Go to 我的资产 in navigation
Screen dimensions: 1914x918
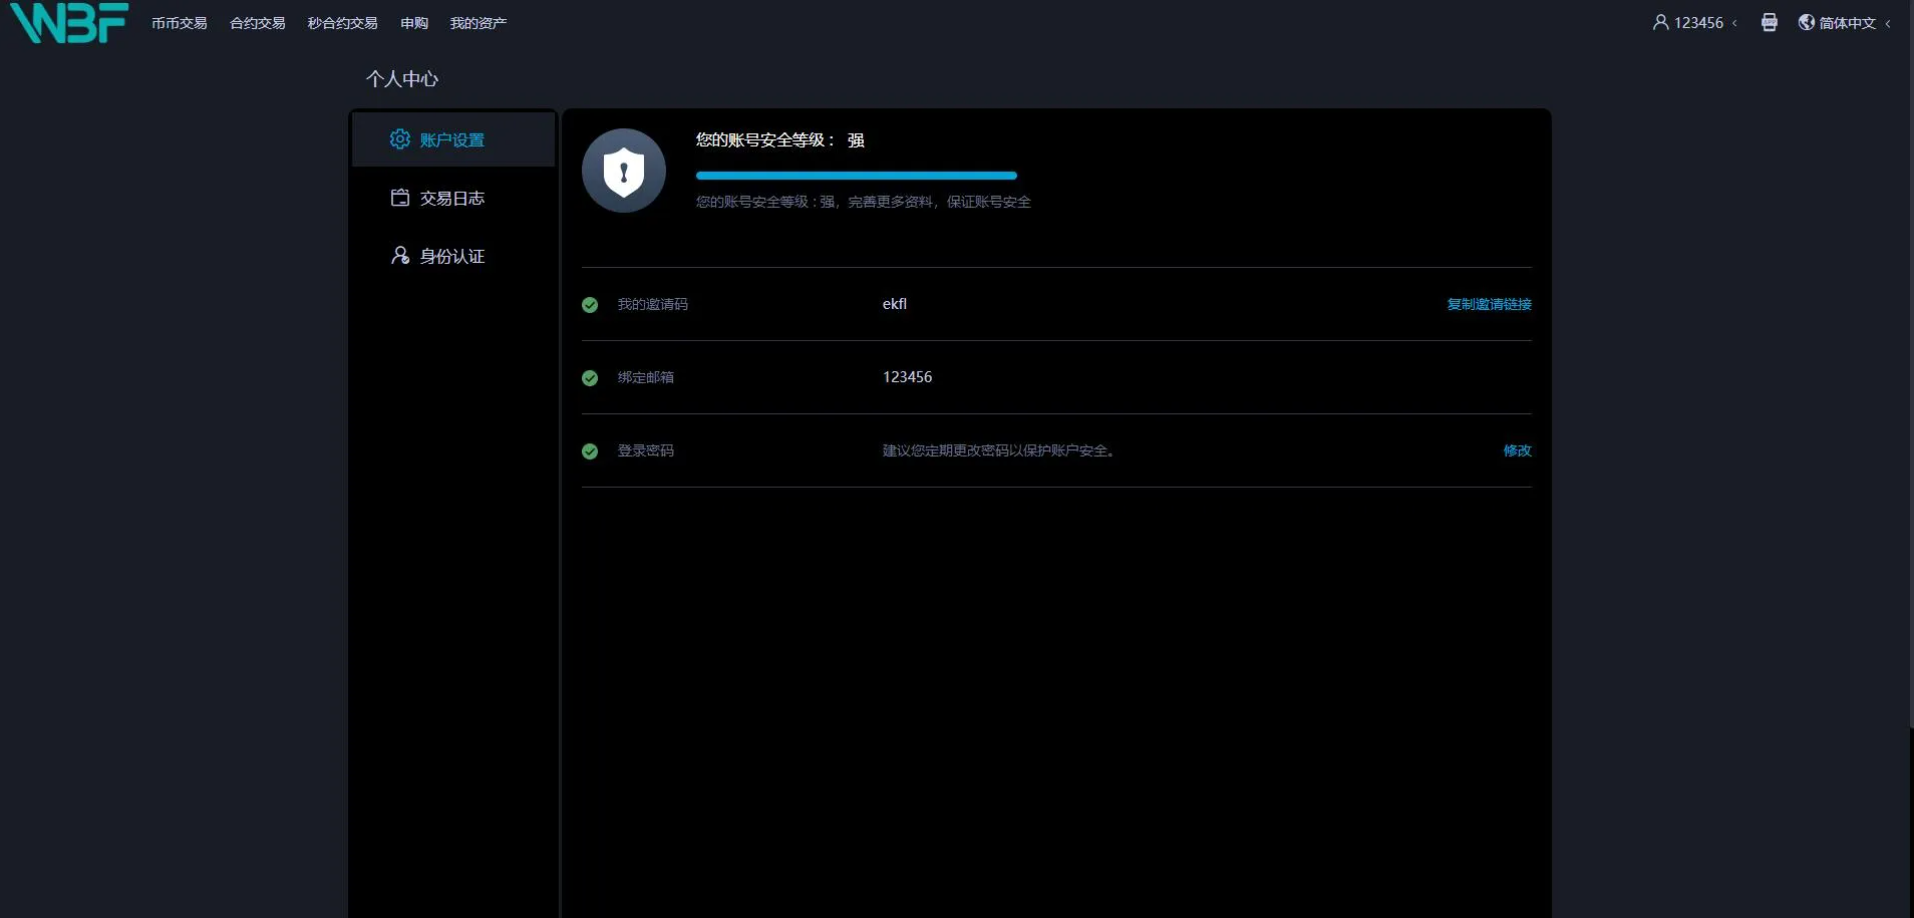click(x=478, y=23)
